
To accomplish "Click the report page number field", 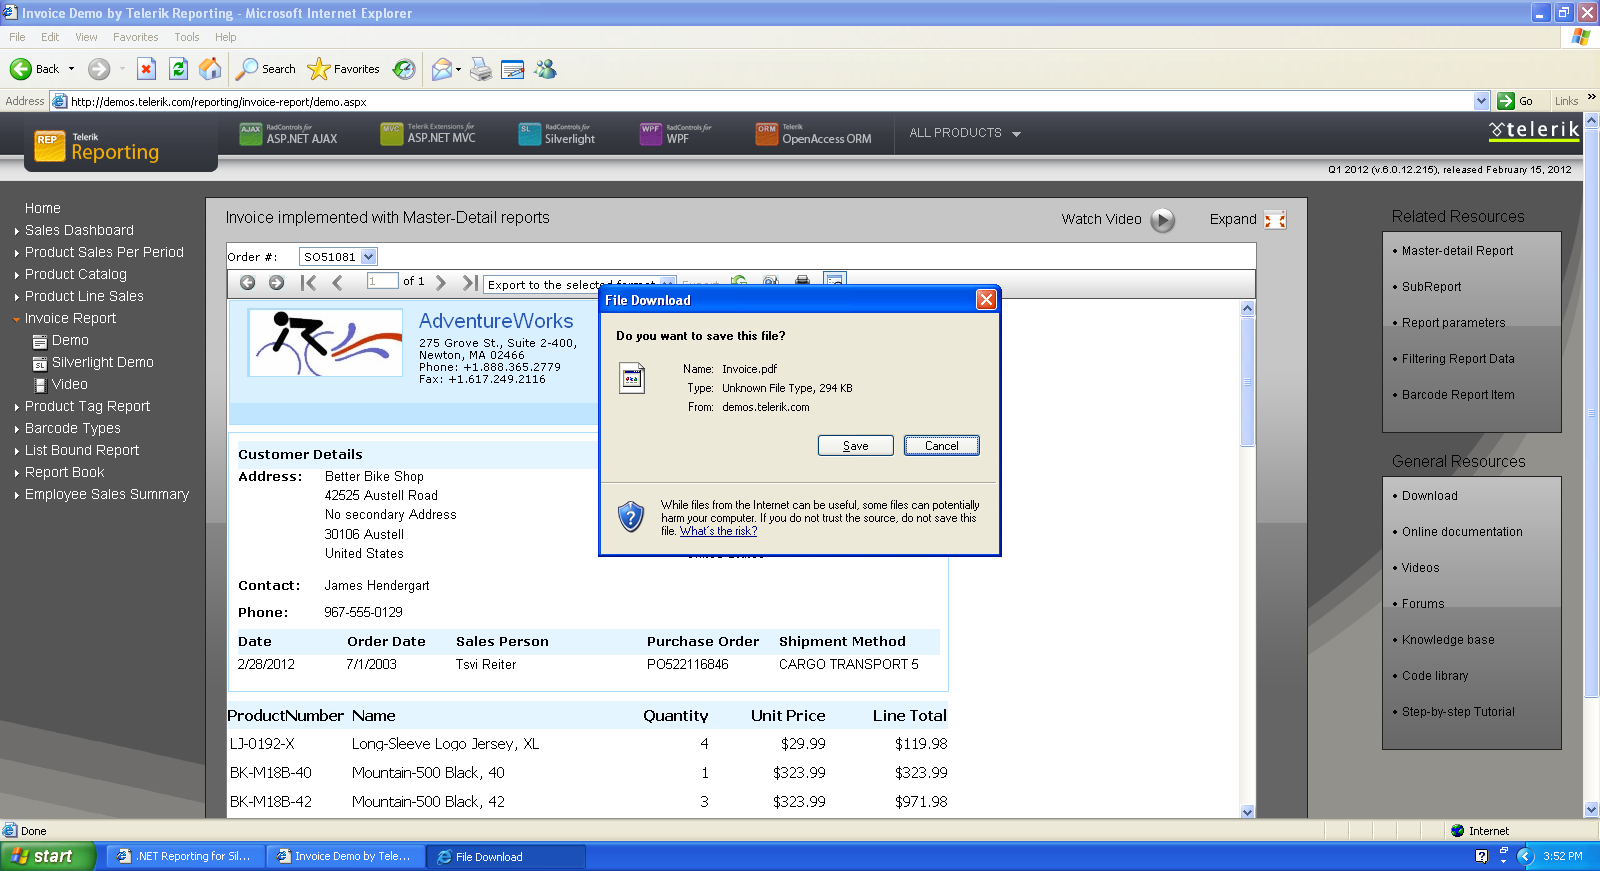I will click(x=382, y=282).
